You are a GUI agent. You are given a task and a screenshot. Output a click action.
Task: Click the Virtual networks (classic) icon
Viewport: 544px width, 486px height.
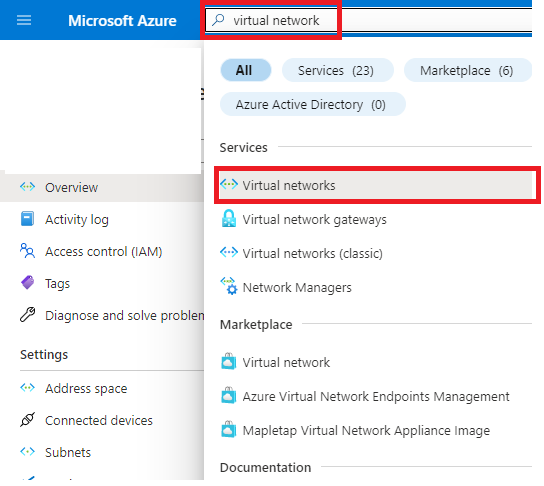[x=229, y=252]
